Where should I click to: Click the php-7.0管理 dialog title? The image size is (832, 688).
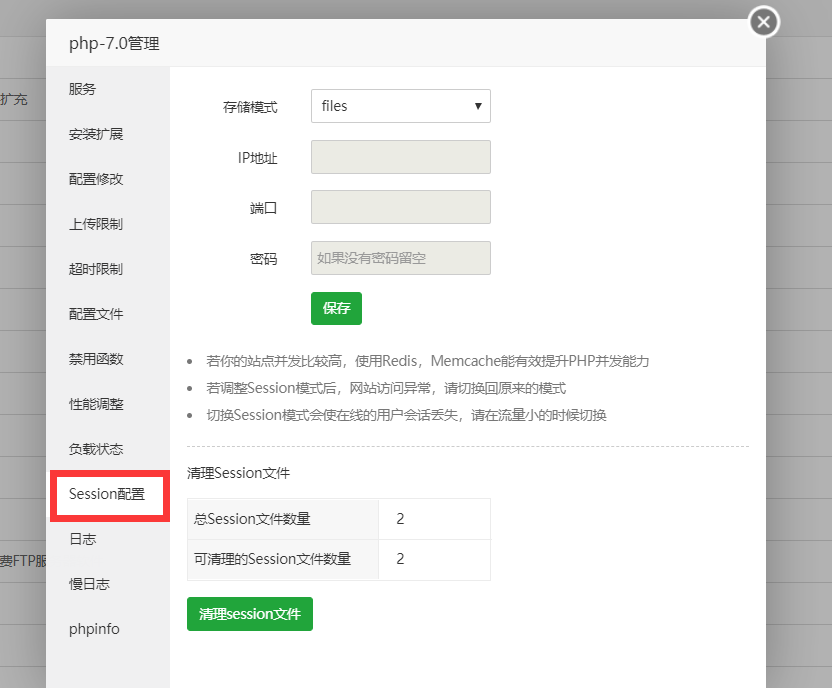(114, 43)
